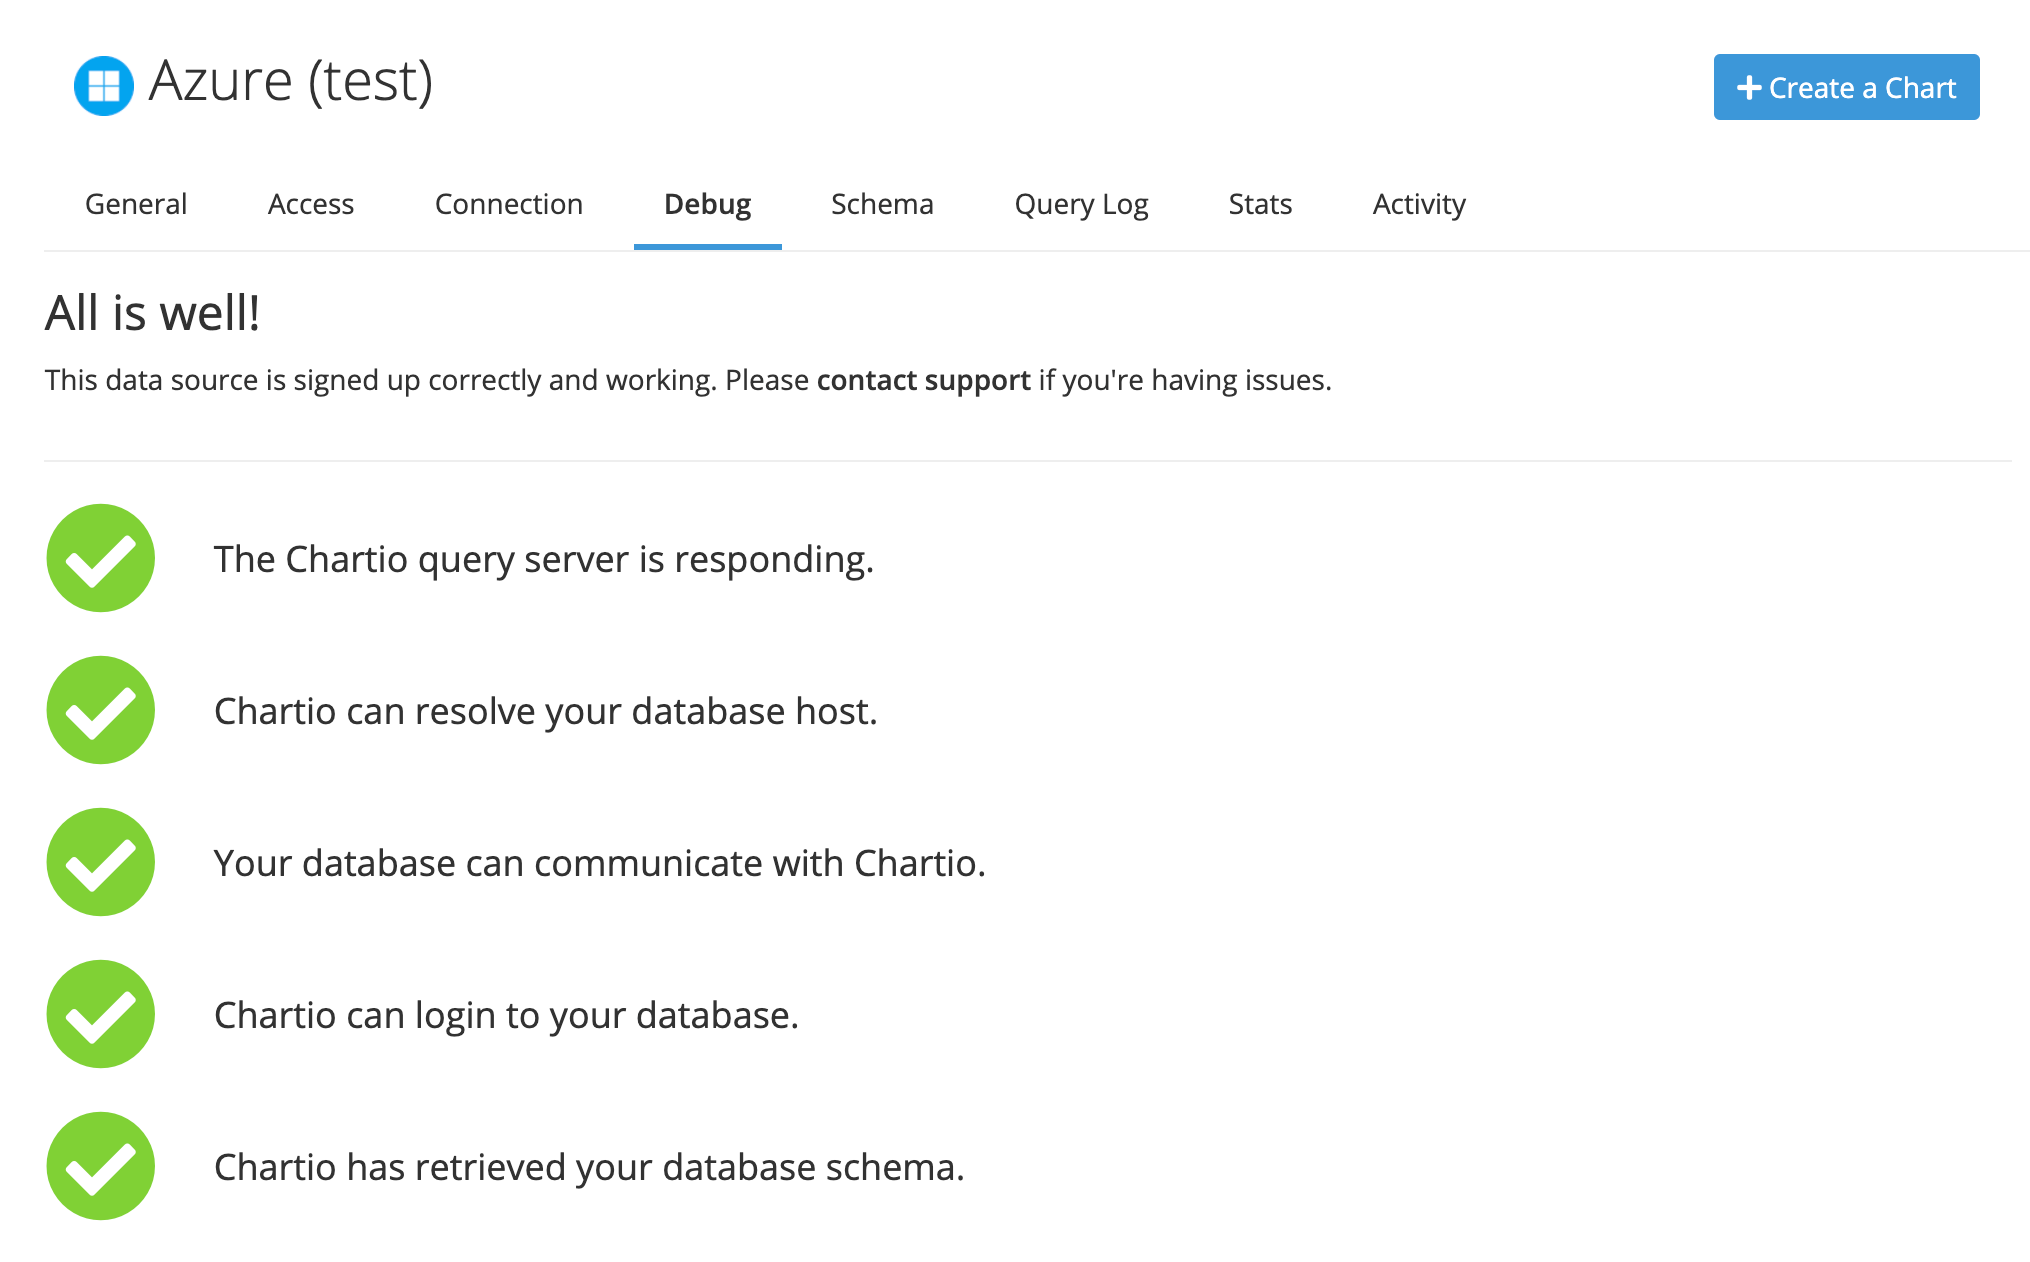Select the Stats tab

point(1258,202)
